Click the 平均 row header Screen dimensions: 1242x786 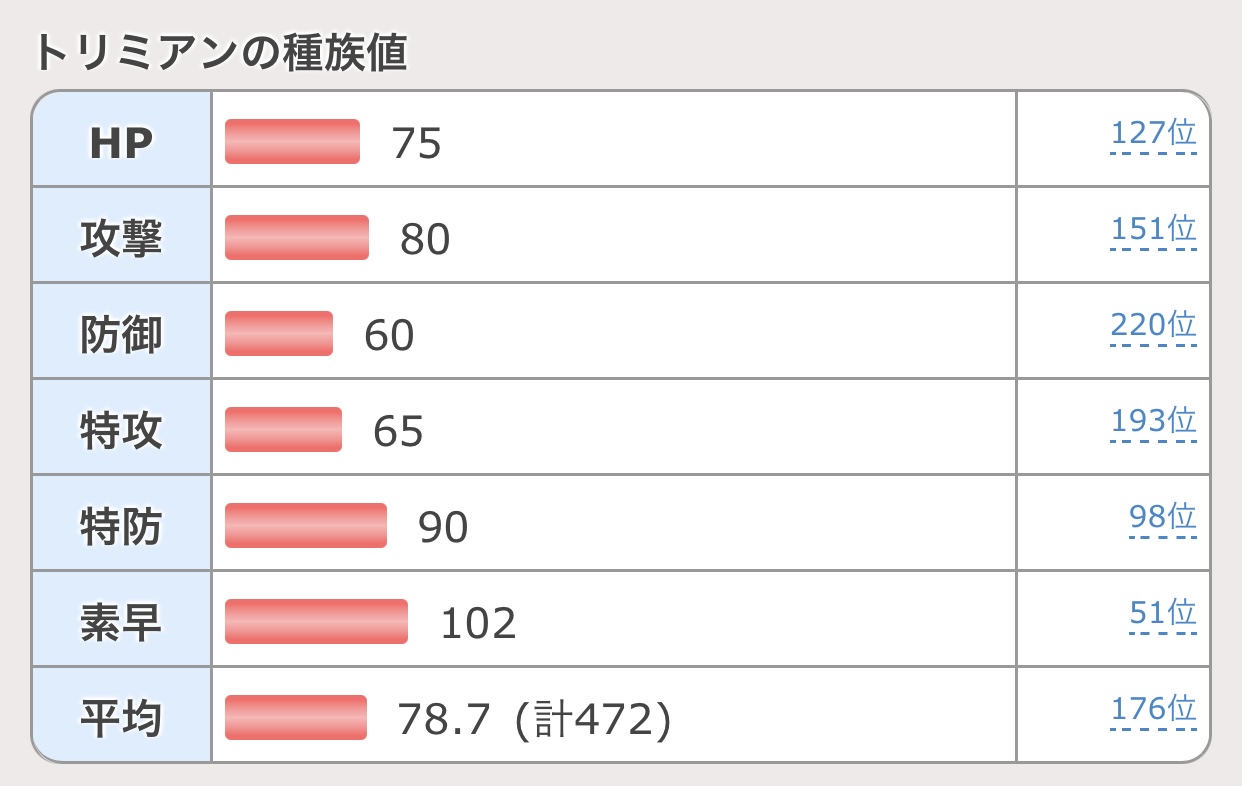(121, 718)
